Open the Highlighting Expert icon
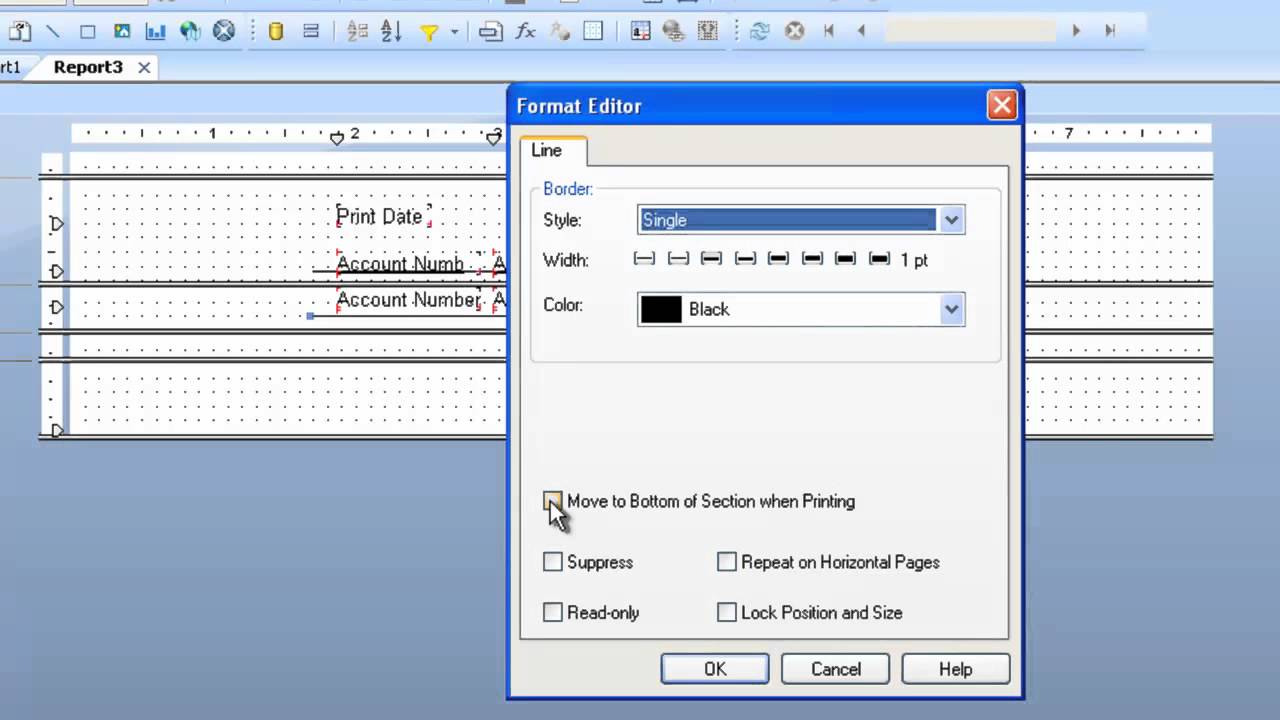This screenshot has height=720, width=1280. [640, 31]
